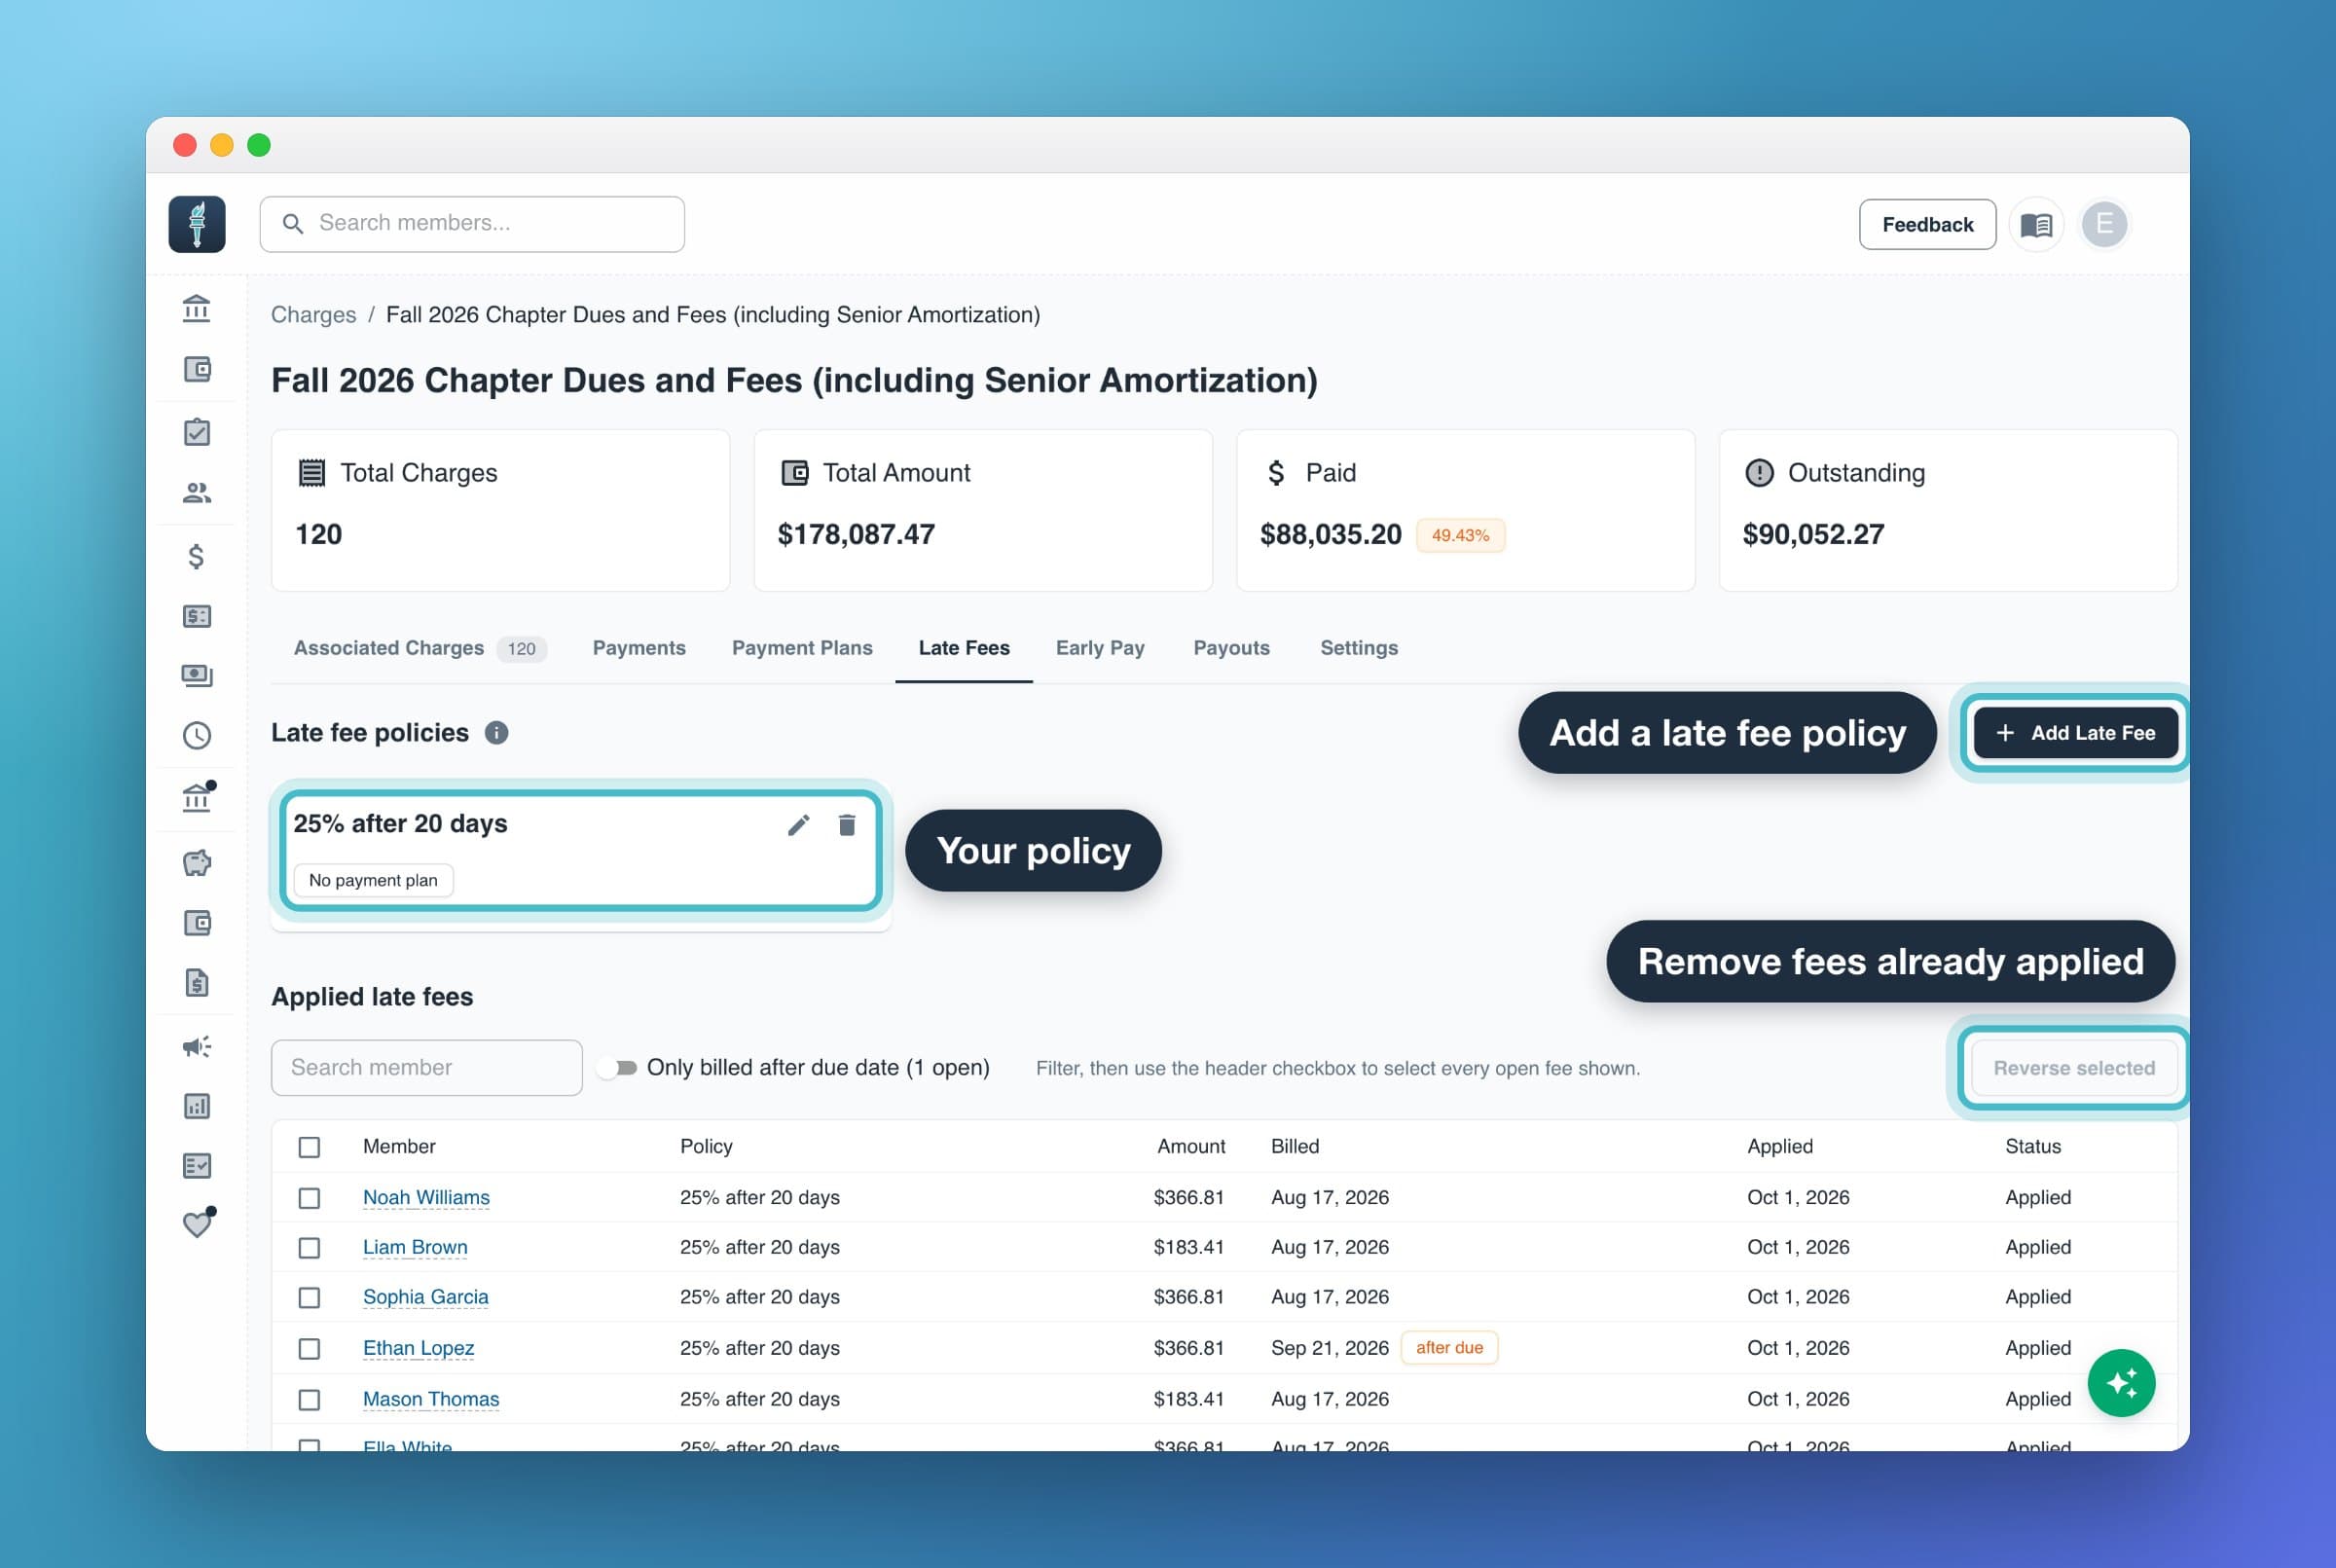Open the checklist clipboard sidebar icon
2336x1568 pixels.
(x=197, y=432)
